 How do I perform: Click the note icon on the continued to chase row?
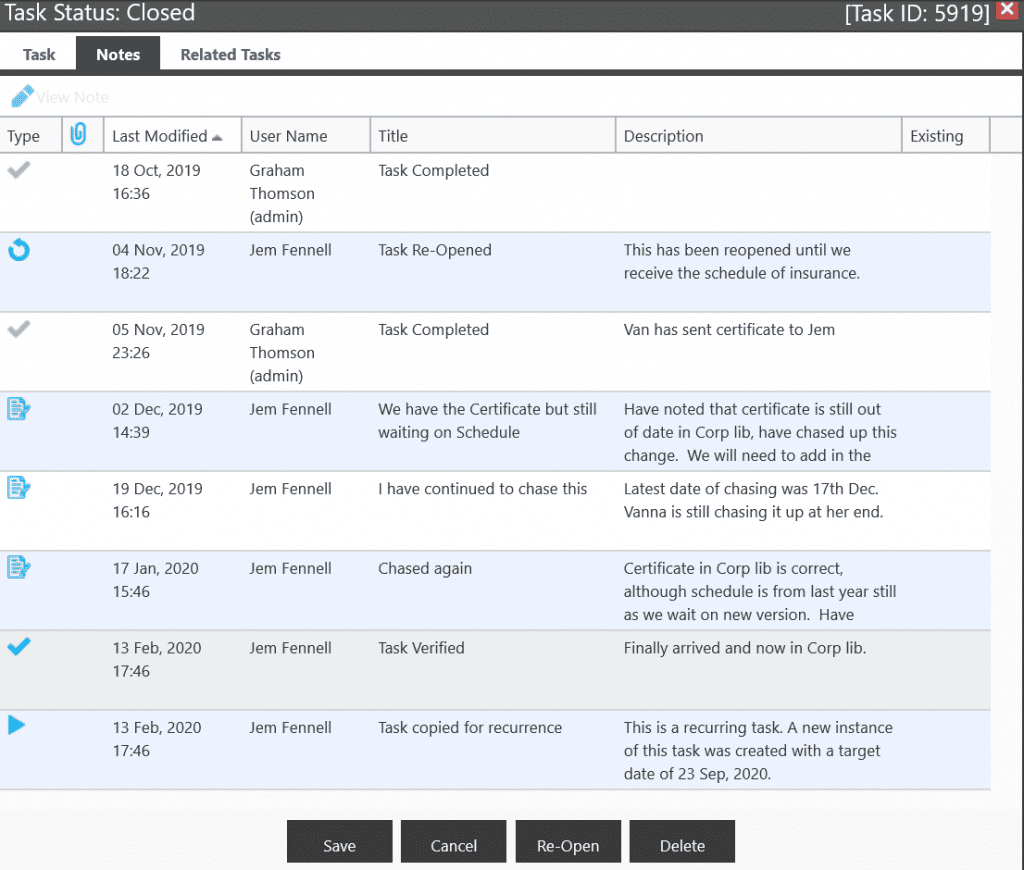pyautogui.click(x=18, y=489)
